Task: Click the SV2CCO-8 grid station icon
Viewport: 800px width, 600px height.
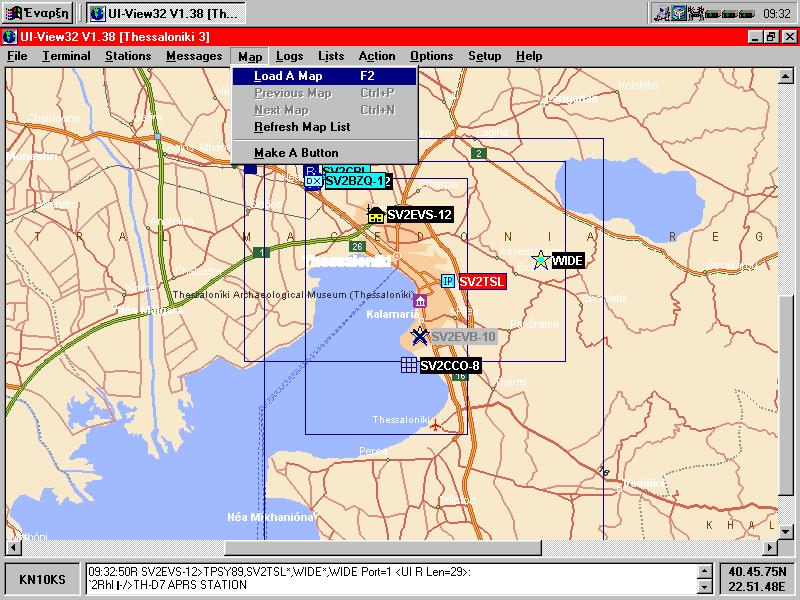Action: [409, 365]
